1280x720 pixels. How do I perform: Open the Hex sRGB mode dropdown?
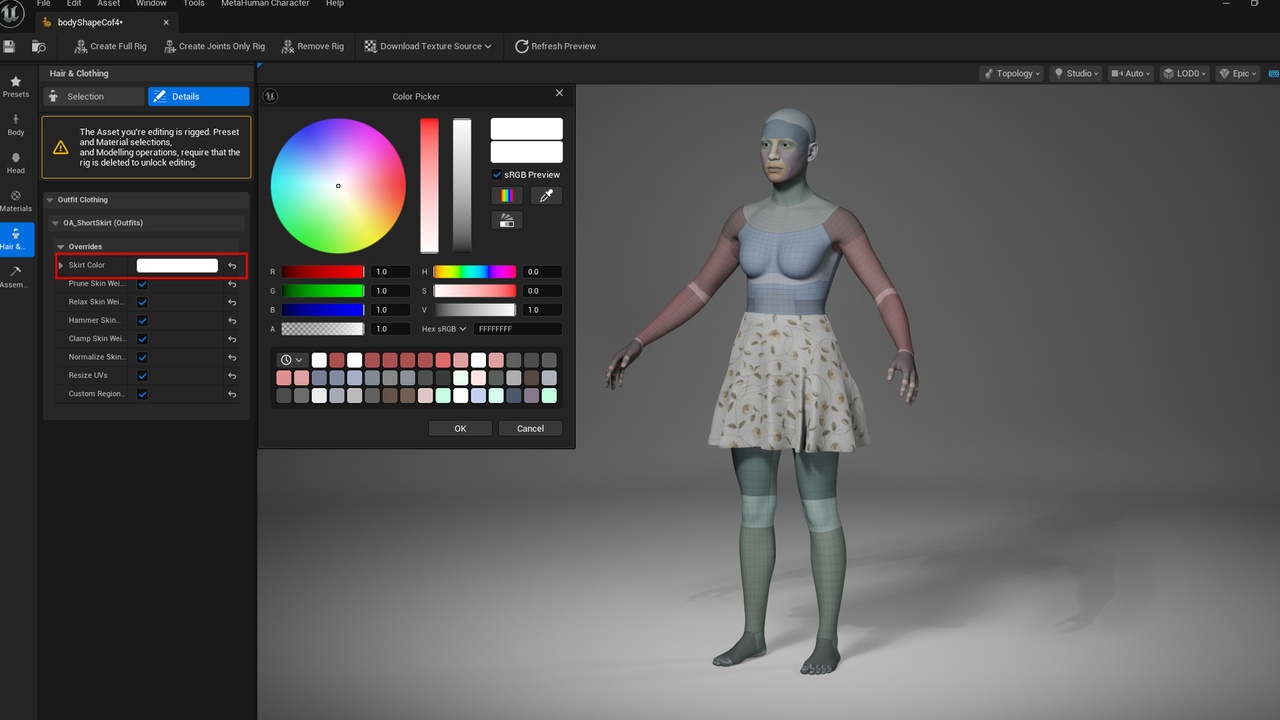(x=444, y=329)
